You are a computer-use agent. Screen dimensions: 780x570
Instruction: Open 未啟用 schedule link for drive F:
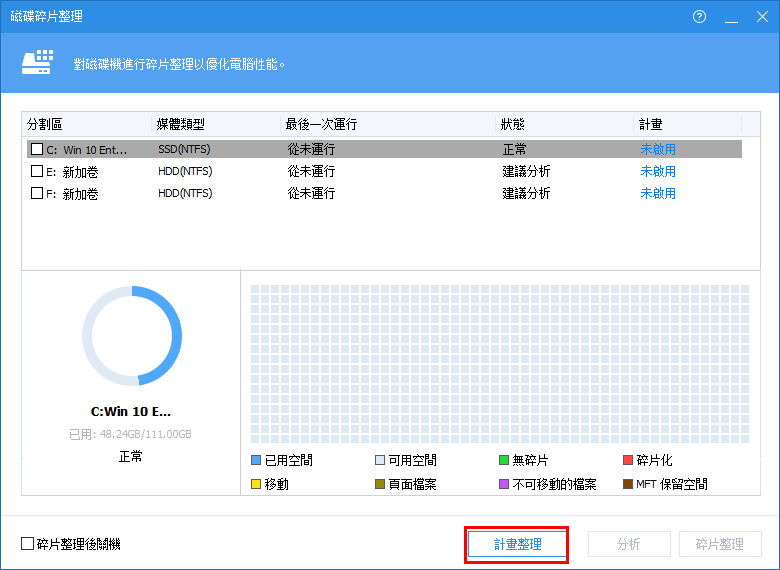tap(658, 193)
